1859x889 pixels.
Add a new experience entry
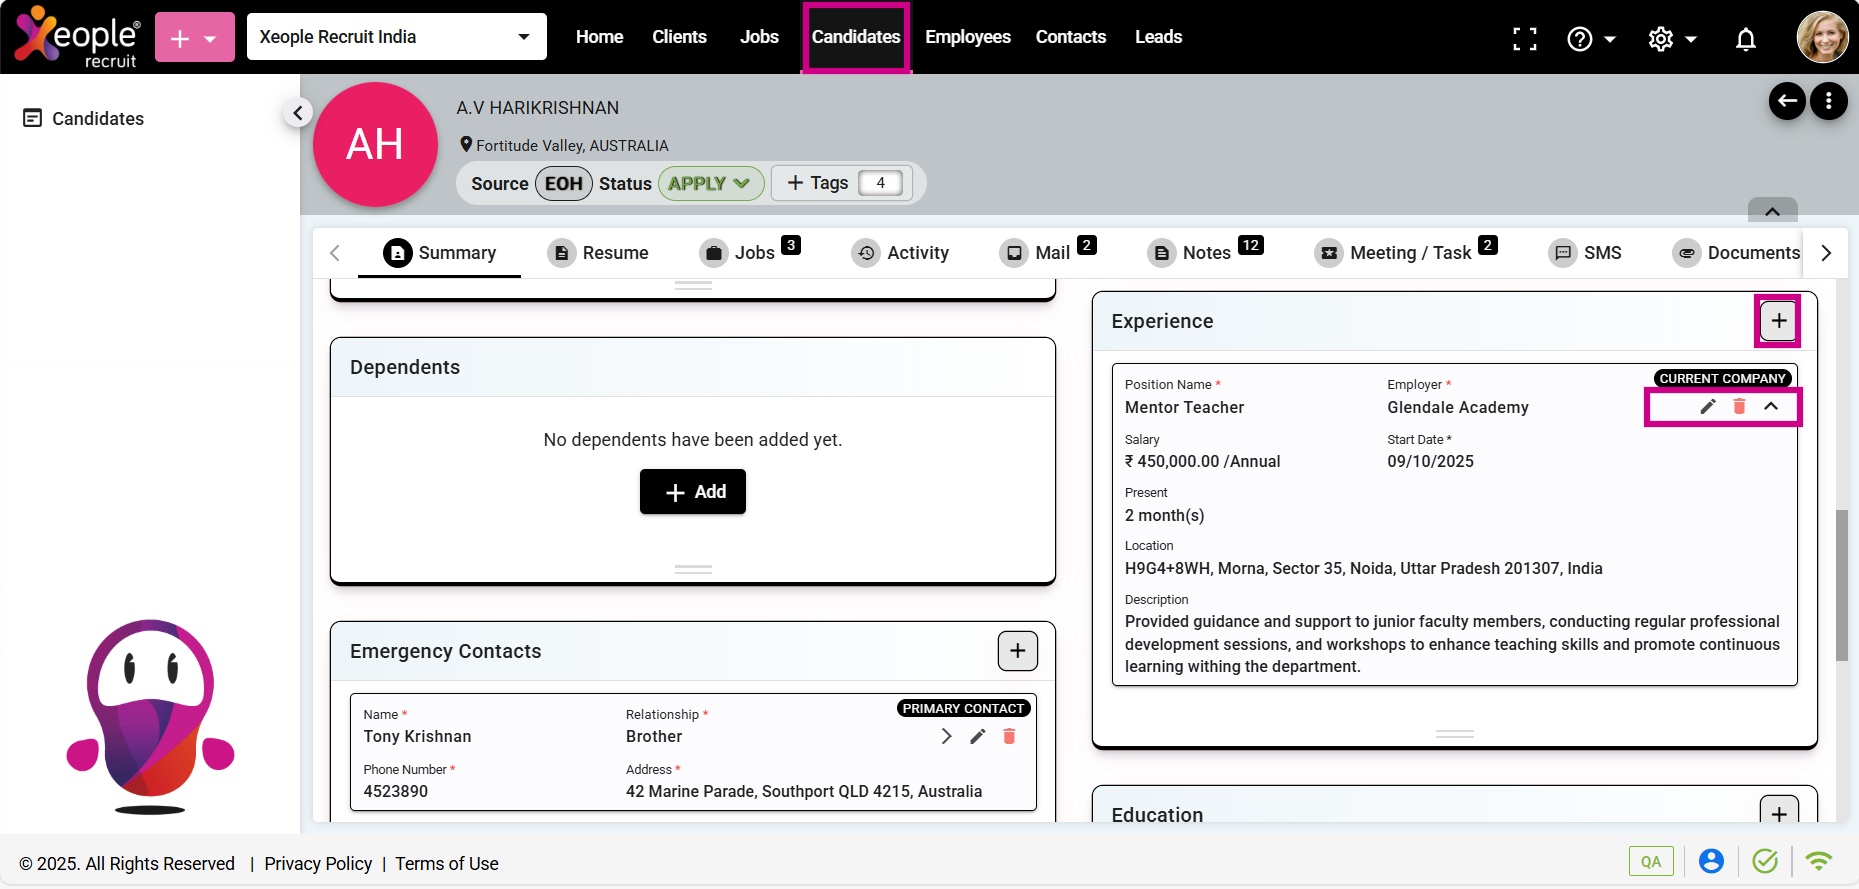pos(1778,321)
